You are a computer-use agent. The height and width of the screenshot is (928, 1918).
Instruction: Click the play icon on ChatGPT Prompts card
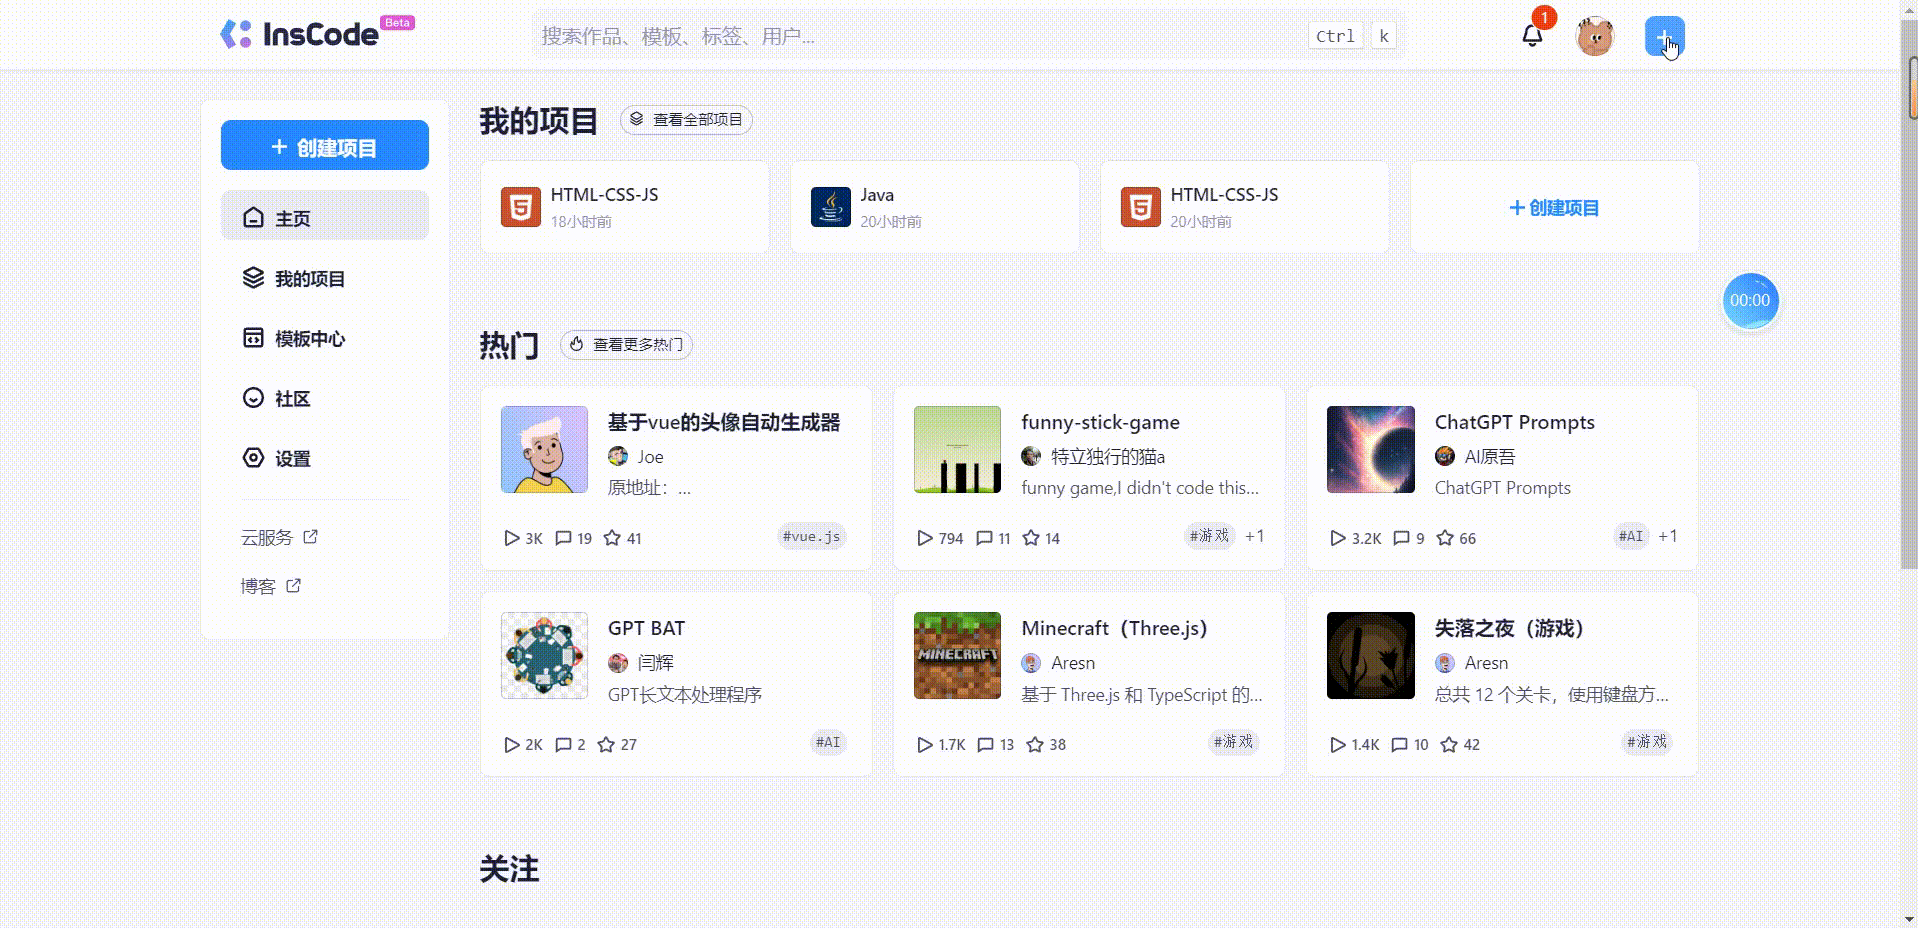tap(1337, 538)
